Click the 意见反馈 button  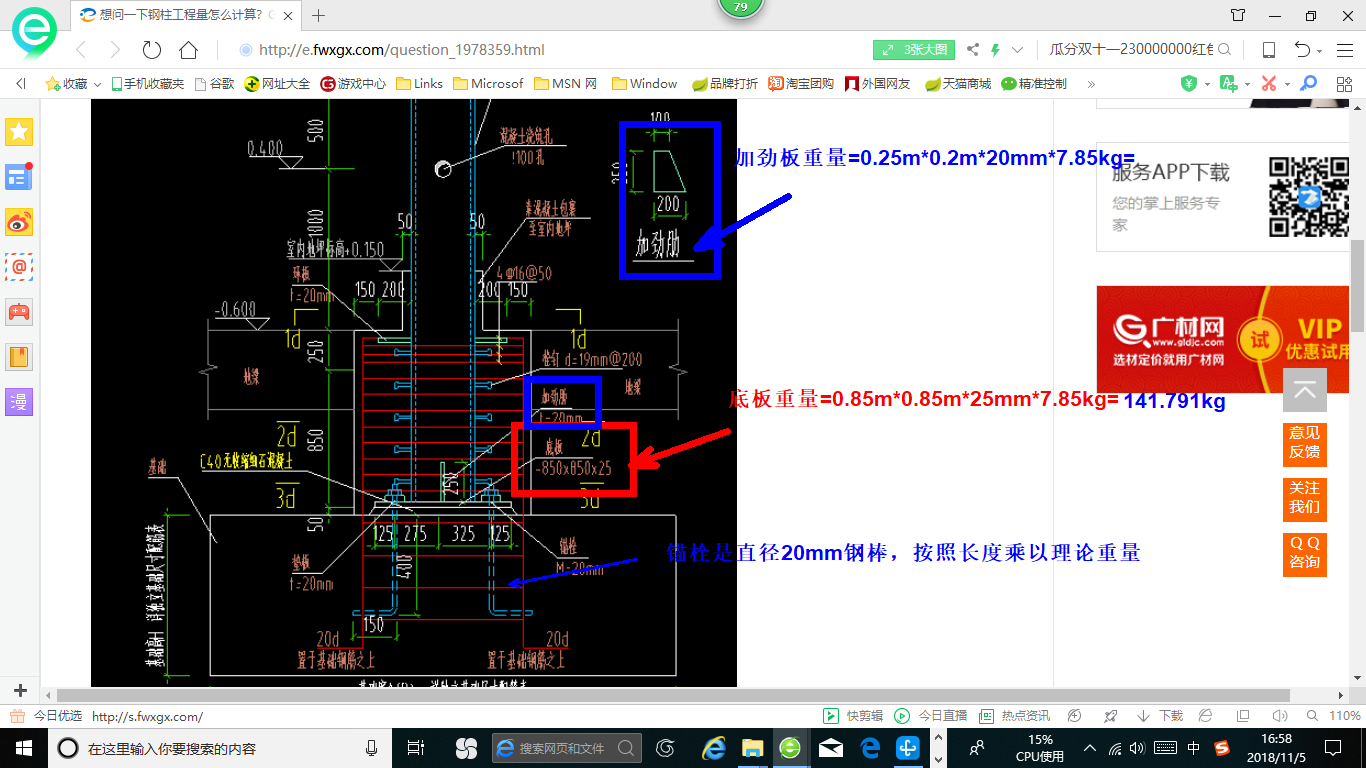click(x=1305, y=443)
